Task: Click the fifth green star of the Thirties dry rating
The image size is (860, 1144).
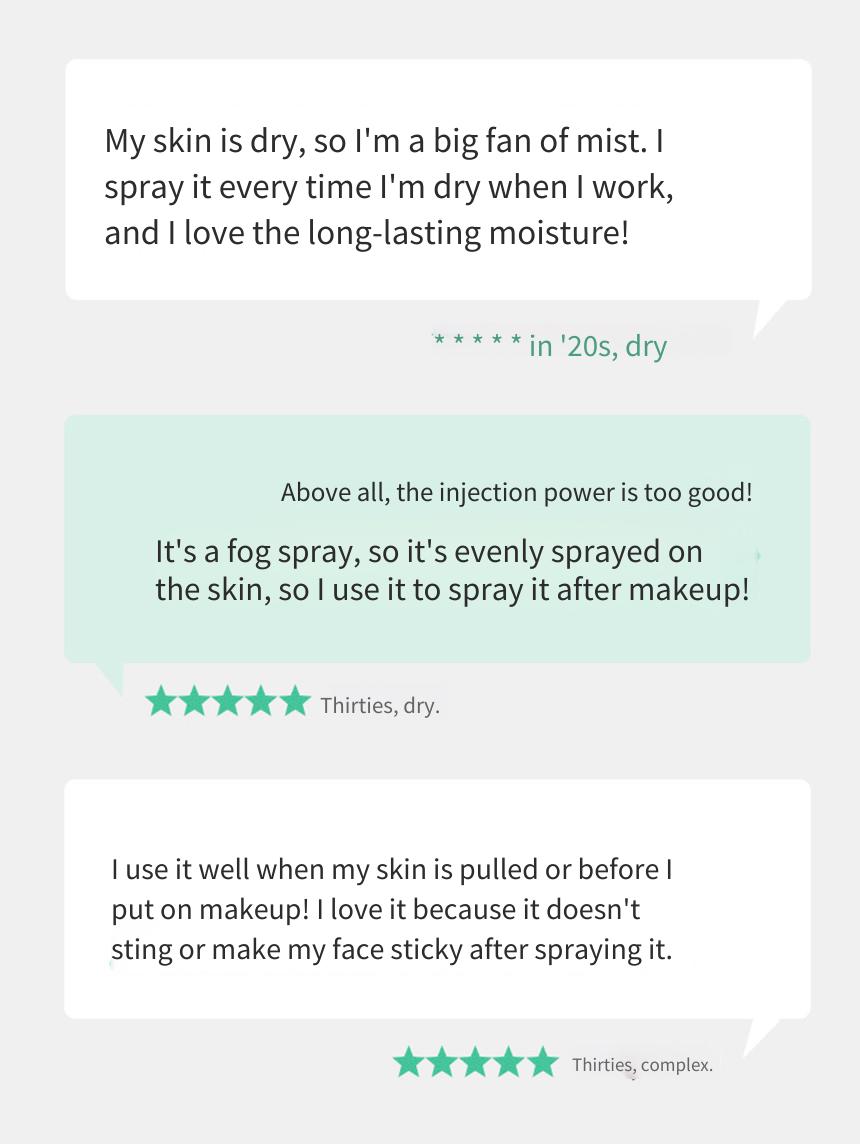Action: (x=295, y=701)
